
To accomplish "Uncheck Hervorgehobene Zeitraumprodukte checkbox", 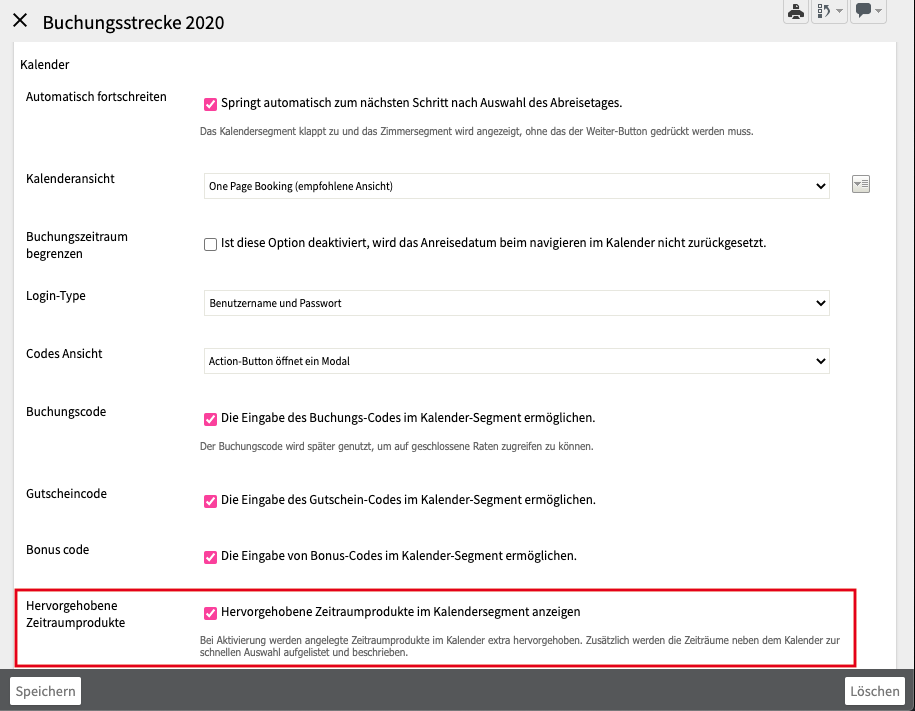I will [210, 613].
